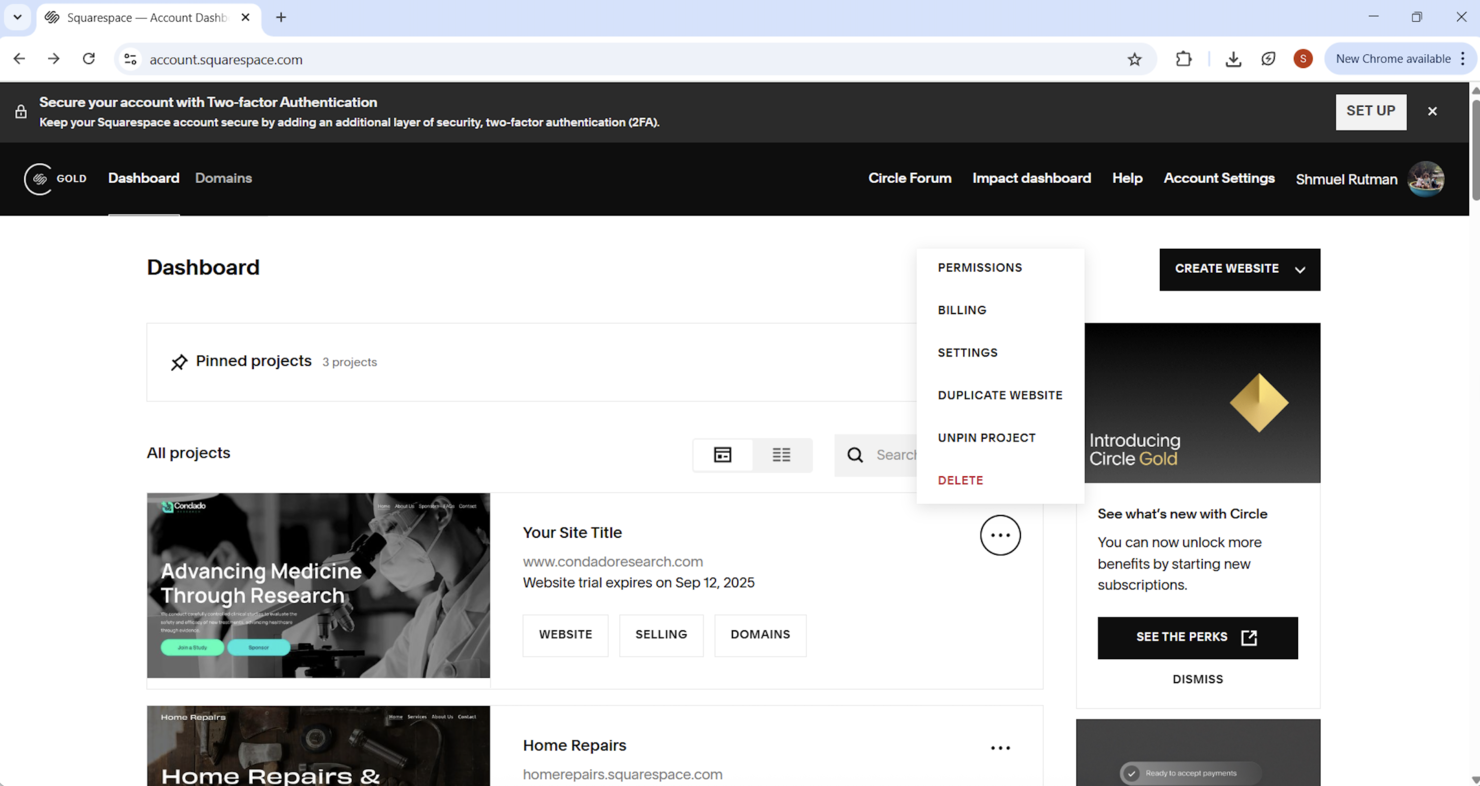Open the three-dot menu for Home Repairs
1480x786 pixels.
tap(1000, 748)
